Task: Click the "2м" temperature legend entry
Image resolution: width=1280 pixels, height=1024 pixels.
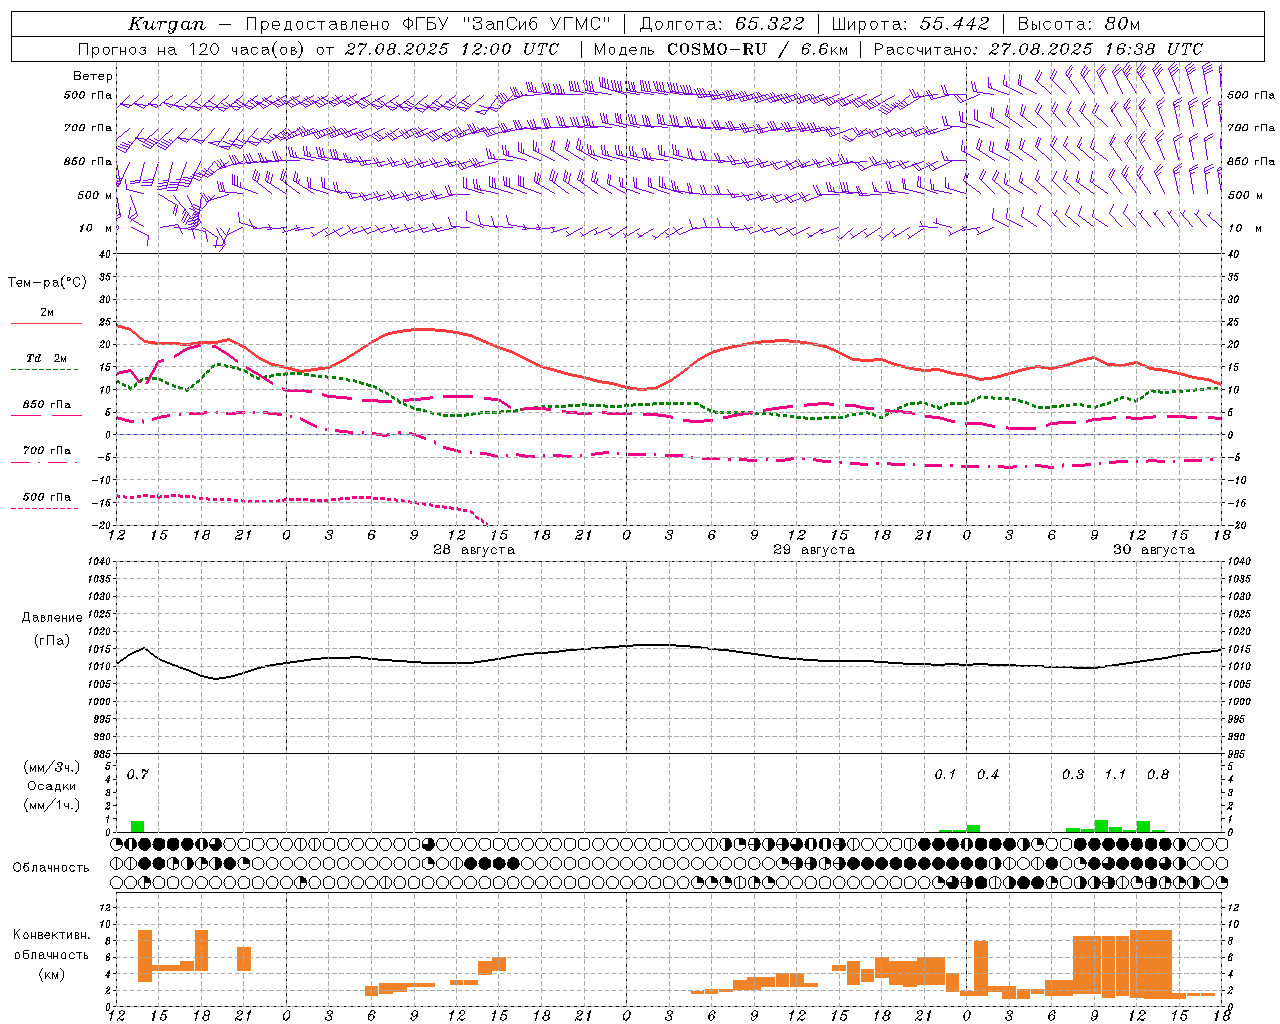Action: coord(47,312)
